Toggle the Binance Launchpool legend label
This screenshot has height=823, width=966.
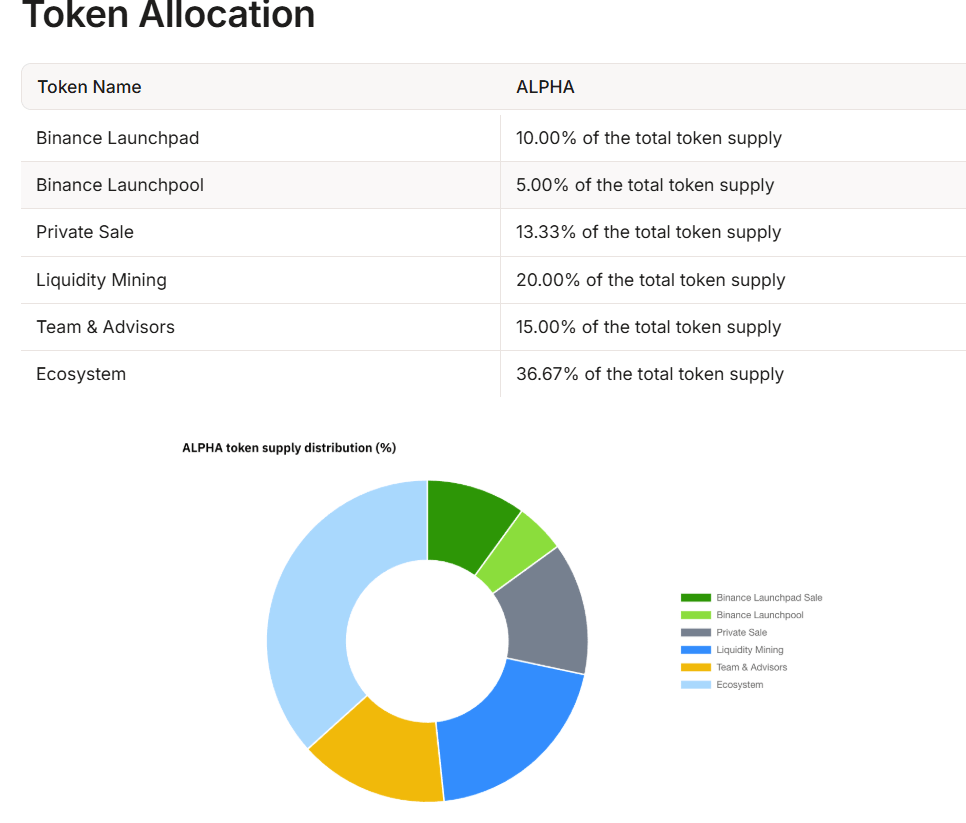coord(759,615)
